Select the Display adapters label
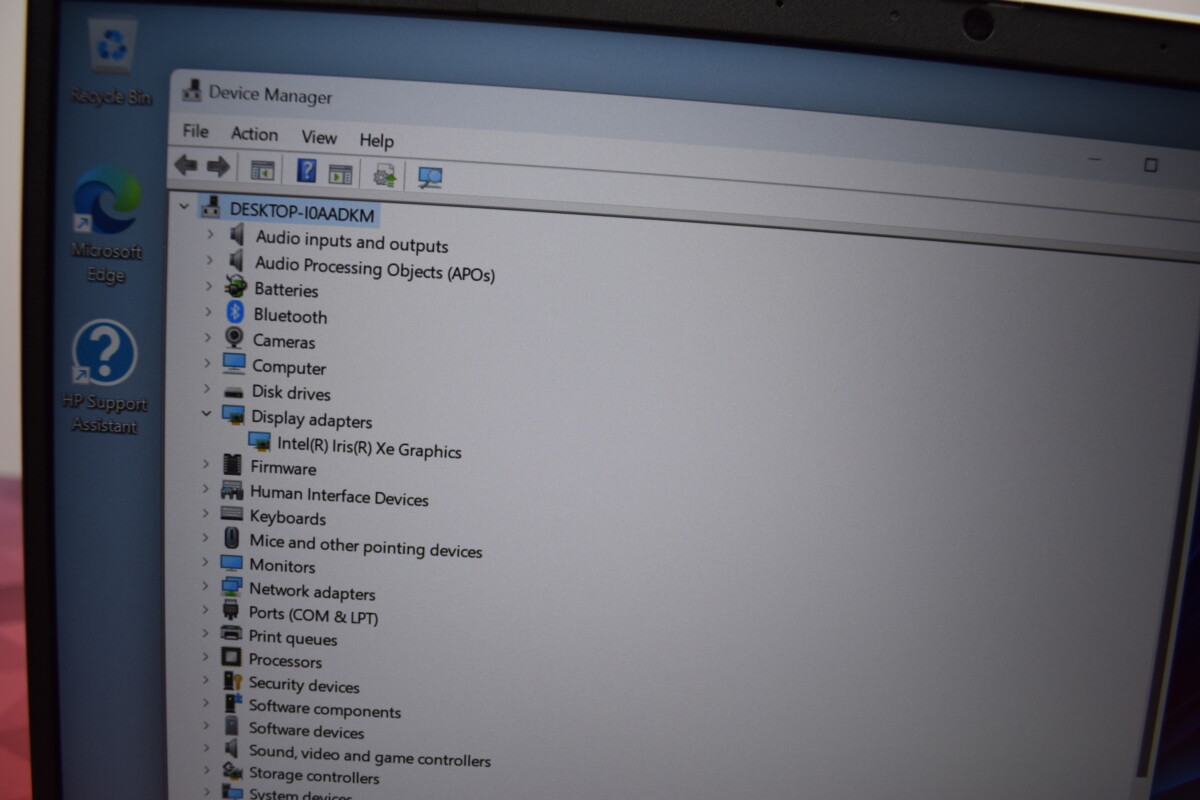Screen dimensions: 1200x800 click(x=311, y=419)
